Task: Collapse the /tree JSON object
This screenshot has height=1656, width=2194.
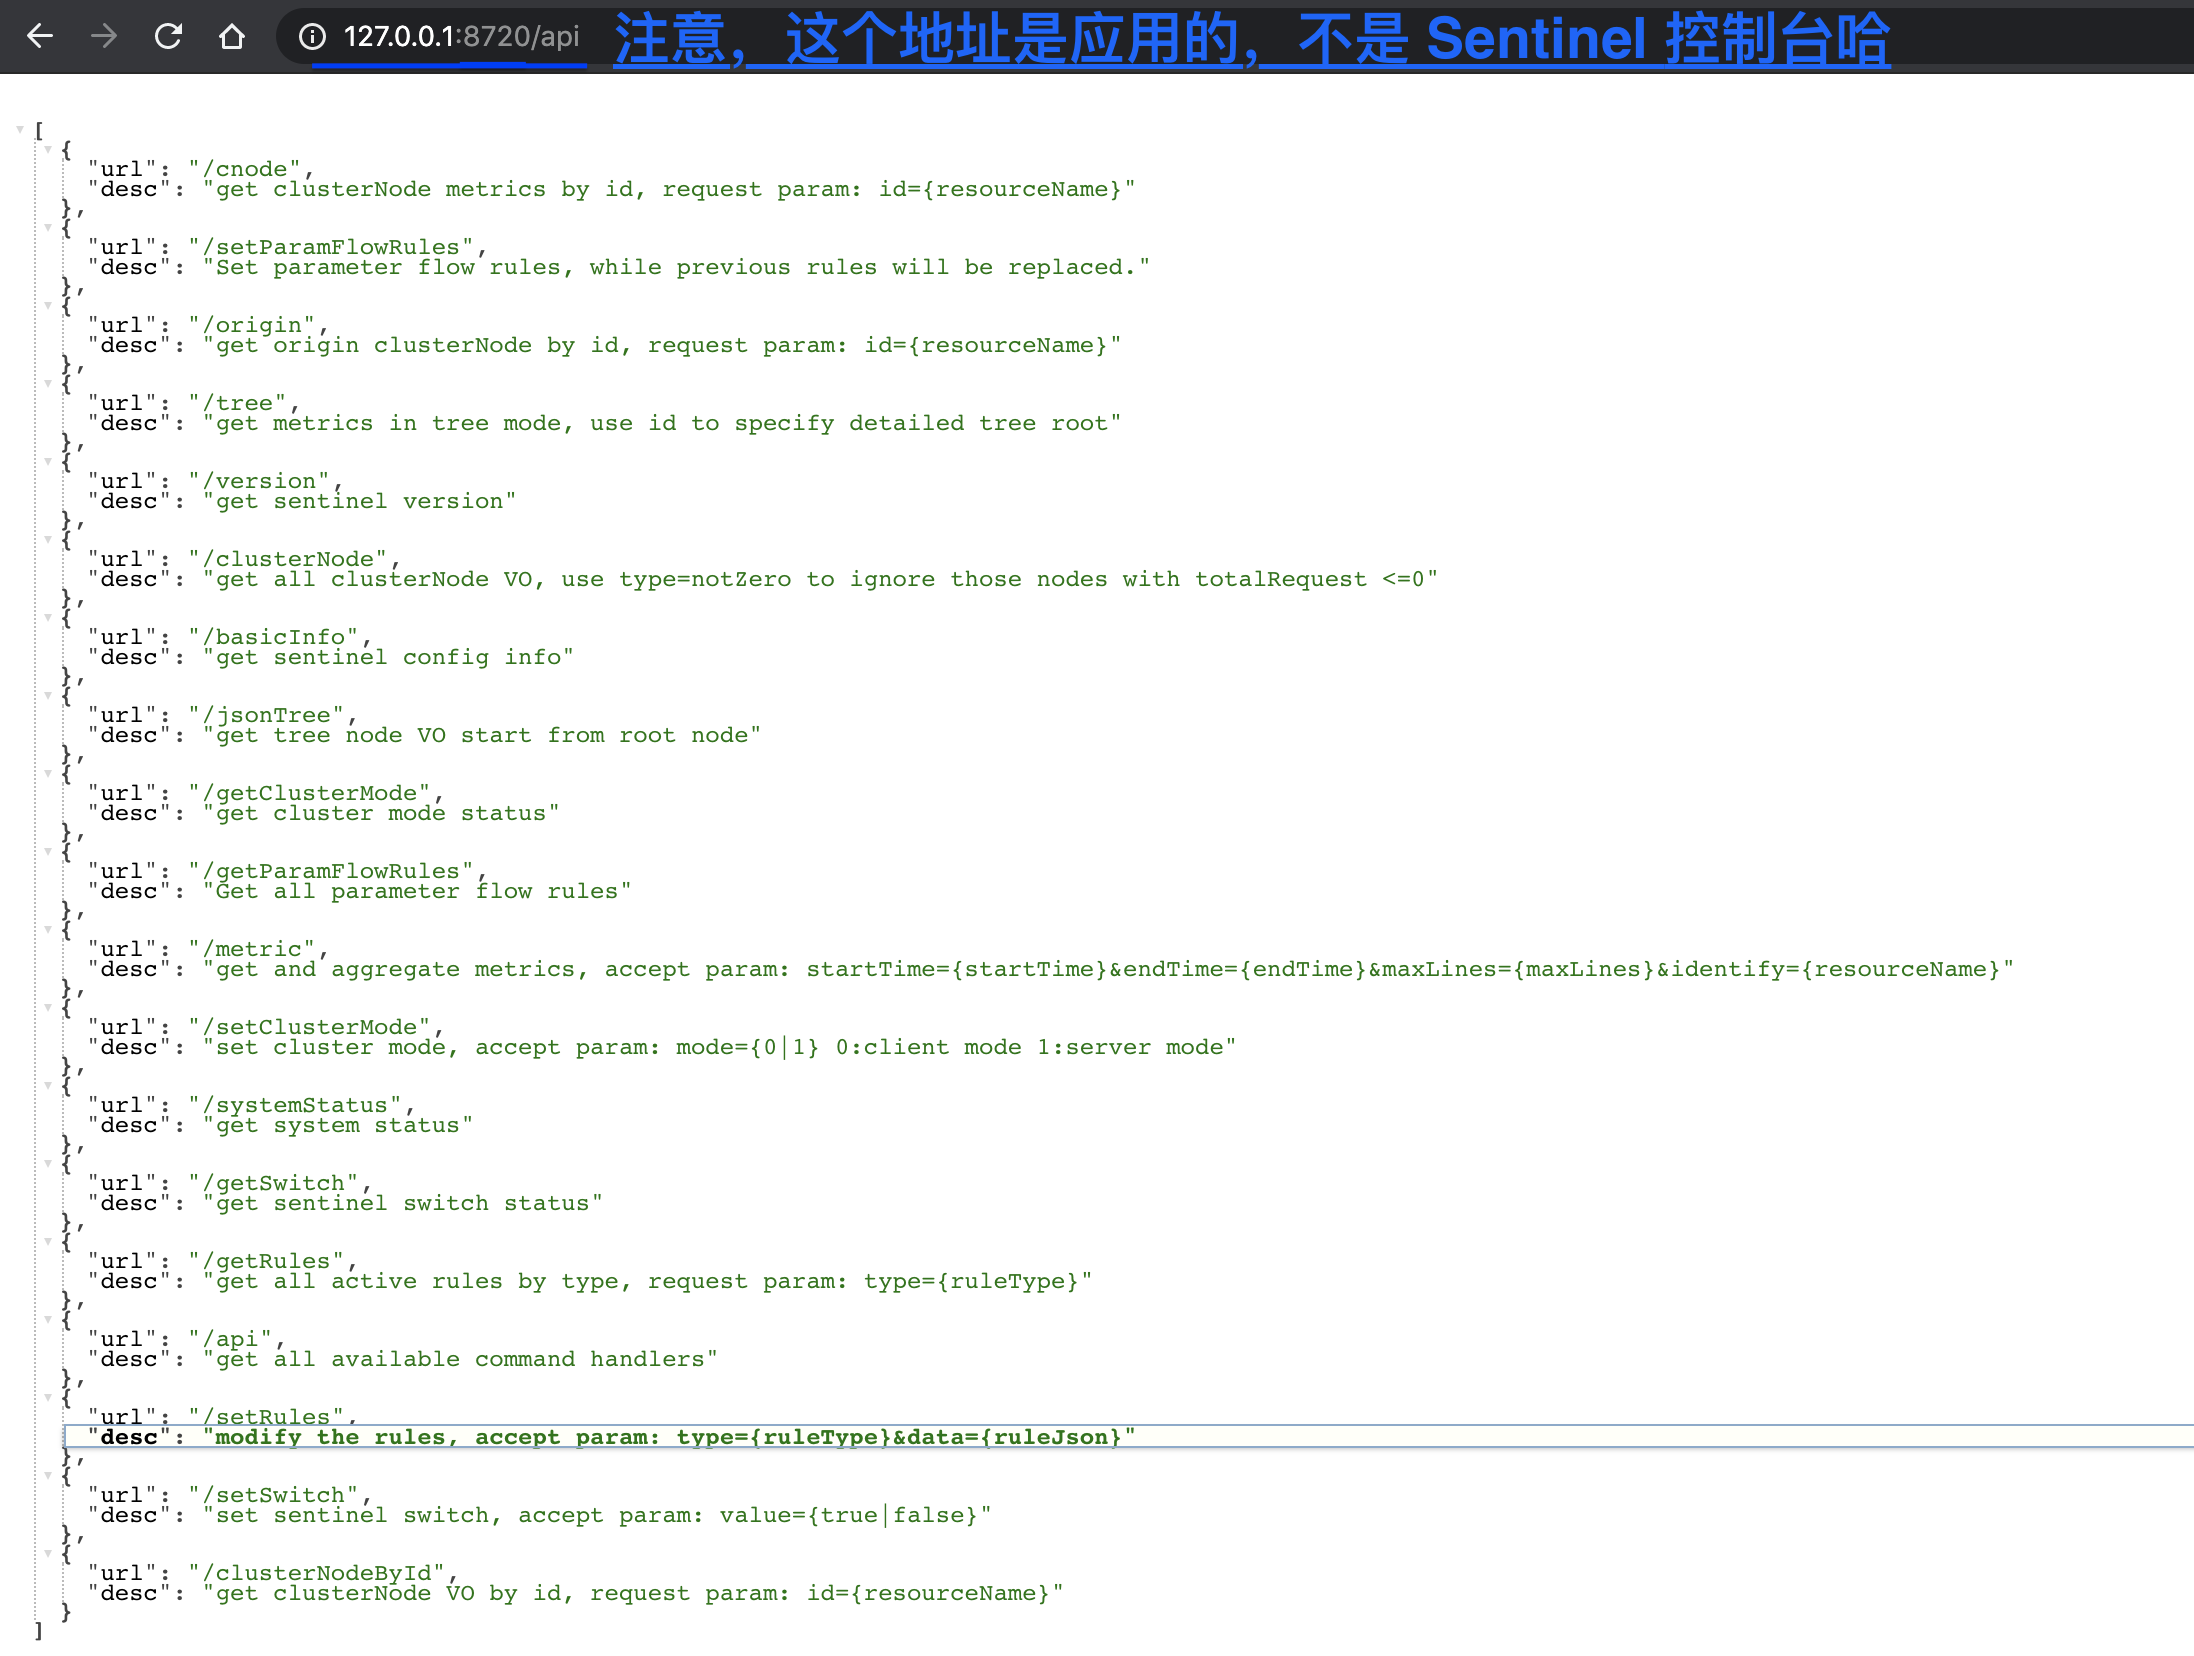Action: (47, 382)
